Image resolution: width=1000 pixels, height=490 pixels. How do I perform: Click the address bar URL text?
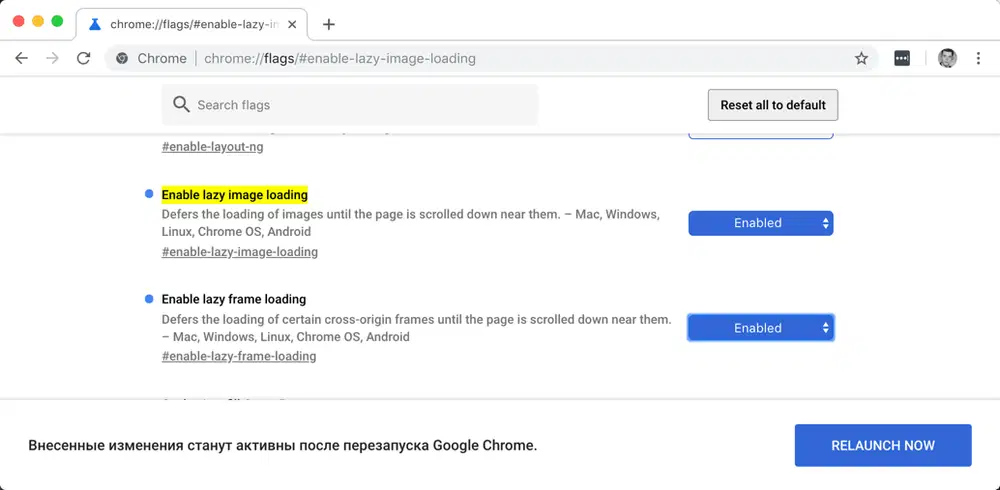click(340, 58)
